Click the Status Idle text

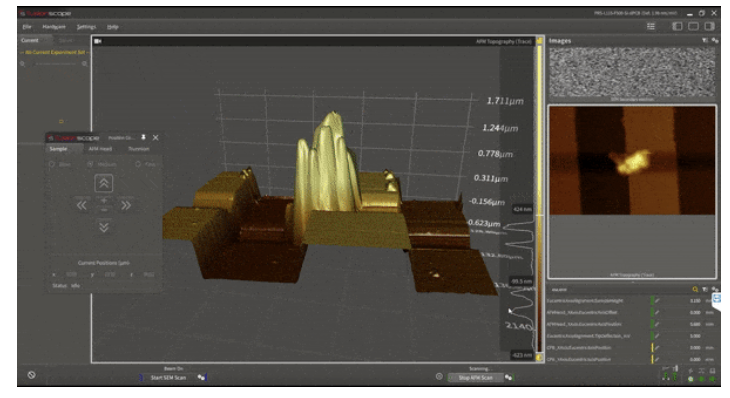pos(66,285)
